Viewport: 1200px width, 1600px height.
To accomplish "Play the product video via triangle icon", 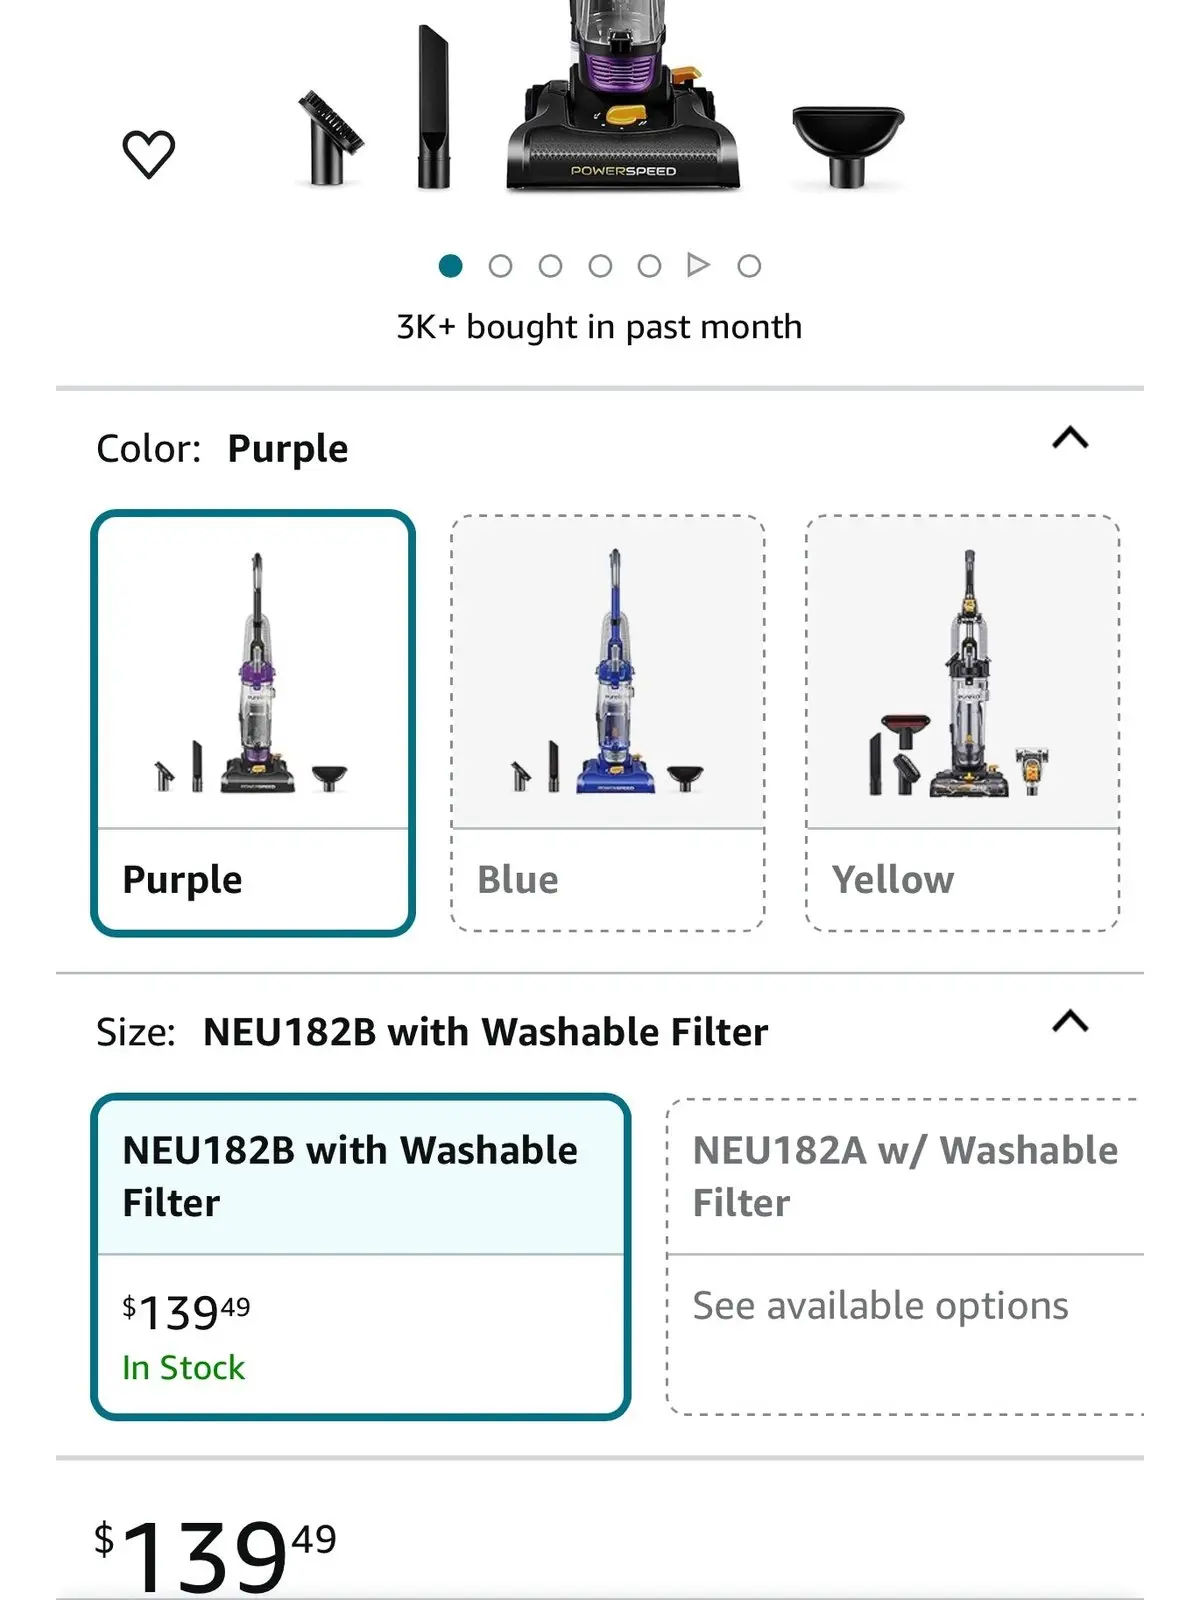I will (697, 266).
